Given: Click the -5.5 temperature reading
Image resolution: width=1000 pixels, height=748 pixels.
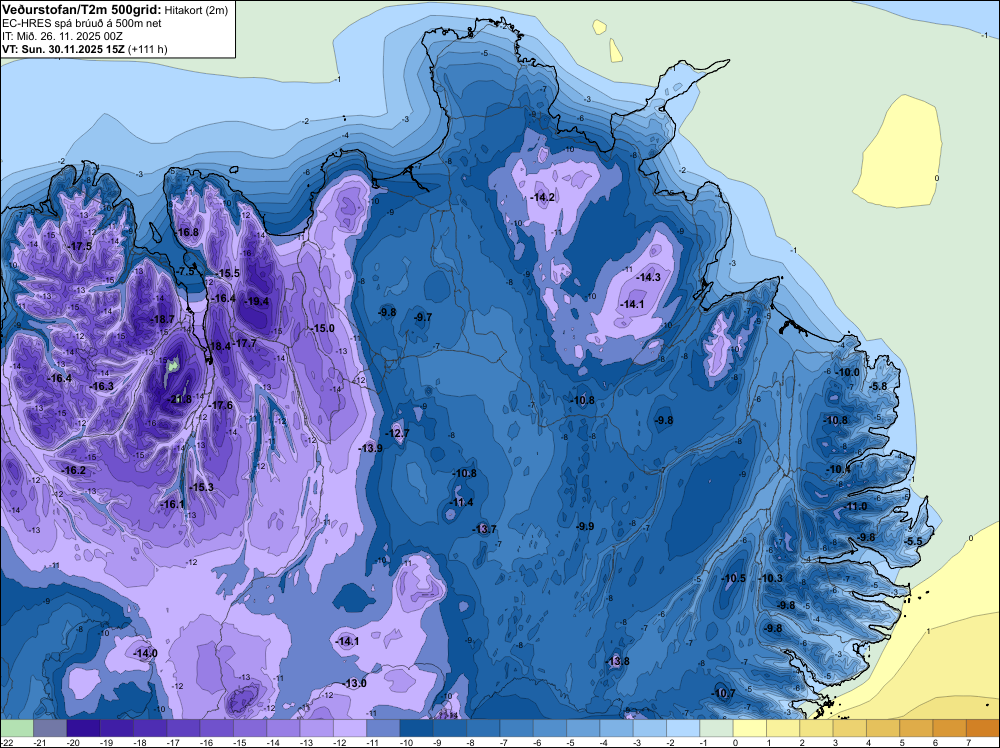Looking at the screenshot, I should 914,541.
